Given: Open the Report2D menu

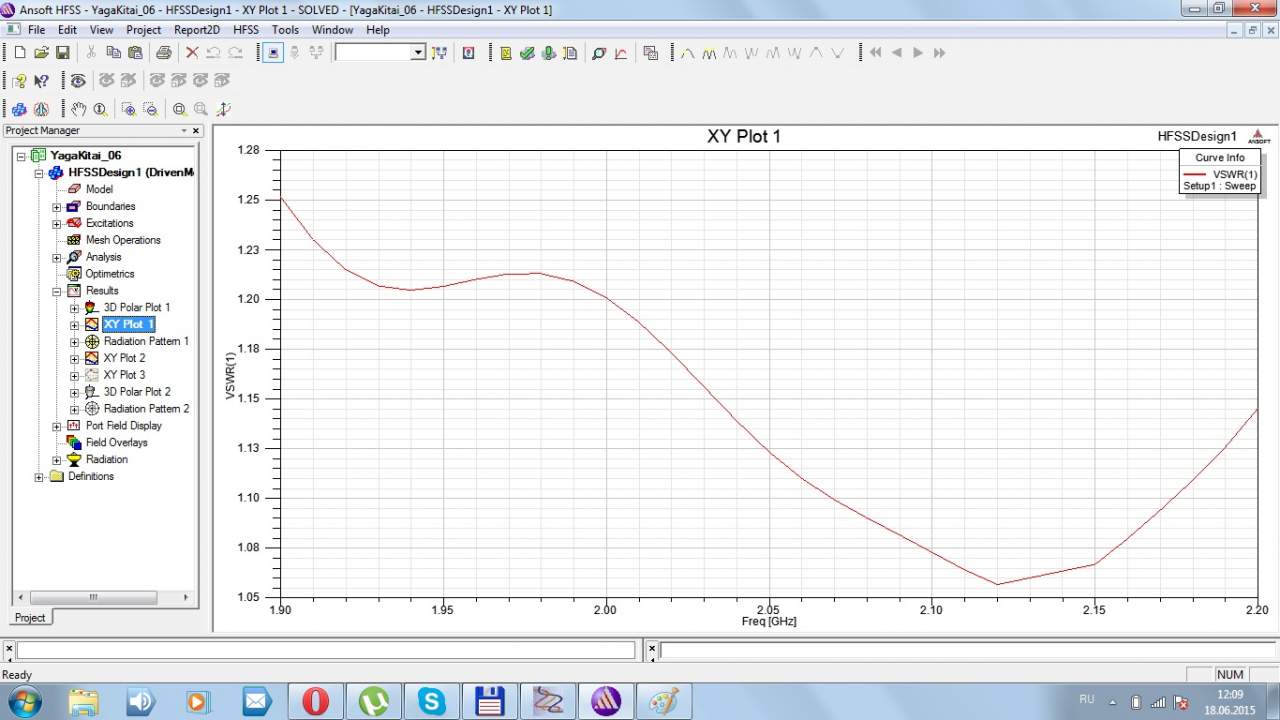Looking at the screenshot, I should pyautogui.click(x=196, y=30).
